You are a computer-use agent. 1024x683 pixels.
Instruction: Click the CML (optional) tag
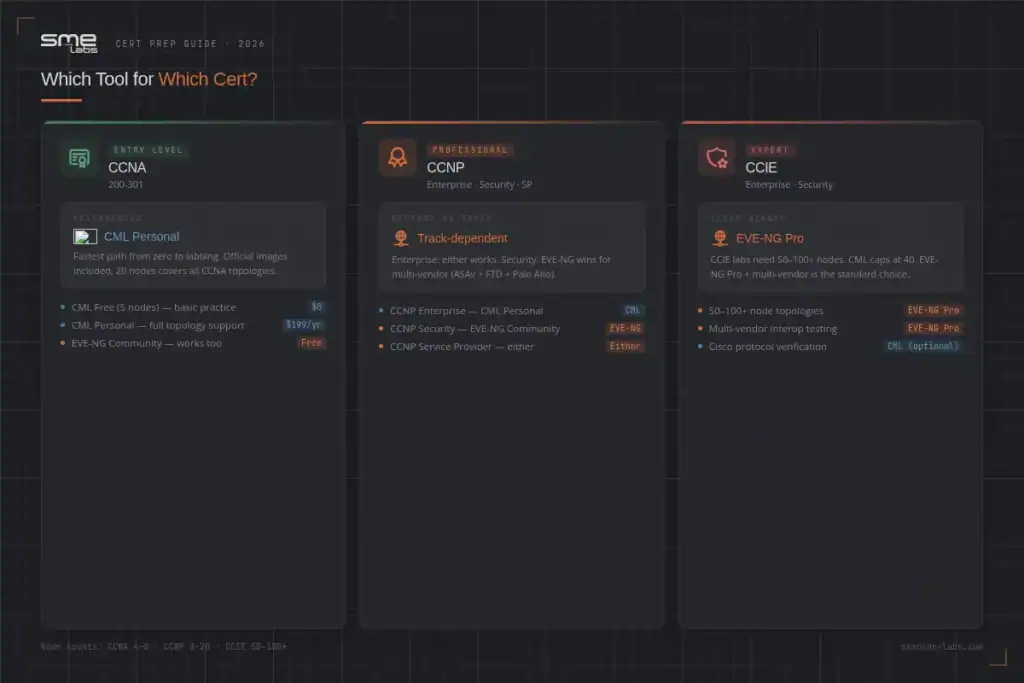923,346
